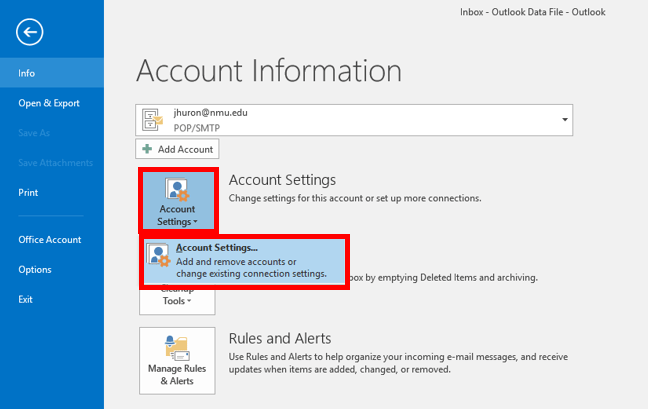Click the back arrow circle icon
Image resolution: width=648 pixels, height=409 pixels.
(x=31, y=33)
